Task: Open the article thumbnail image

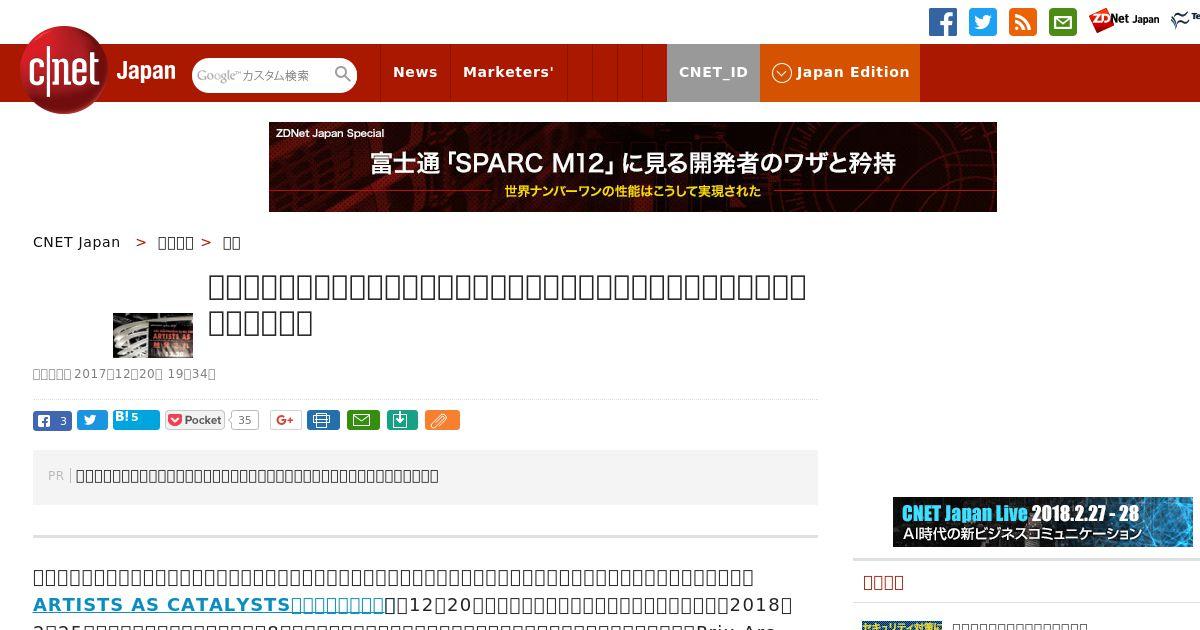Action: tap(153, 335)
